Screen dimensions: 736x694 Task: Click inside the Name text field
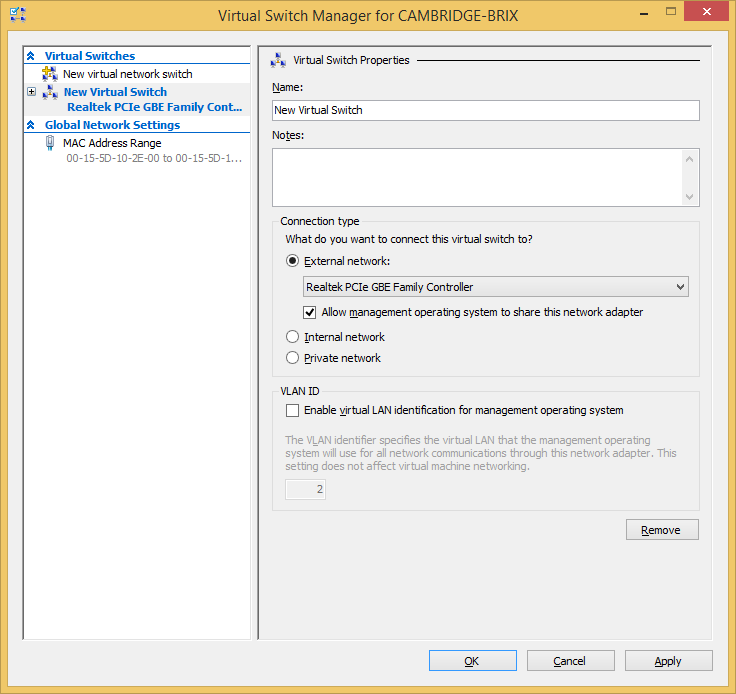point(485,110)
